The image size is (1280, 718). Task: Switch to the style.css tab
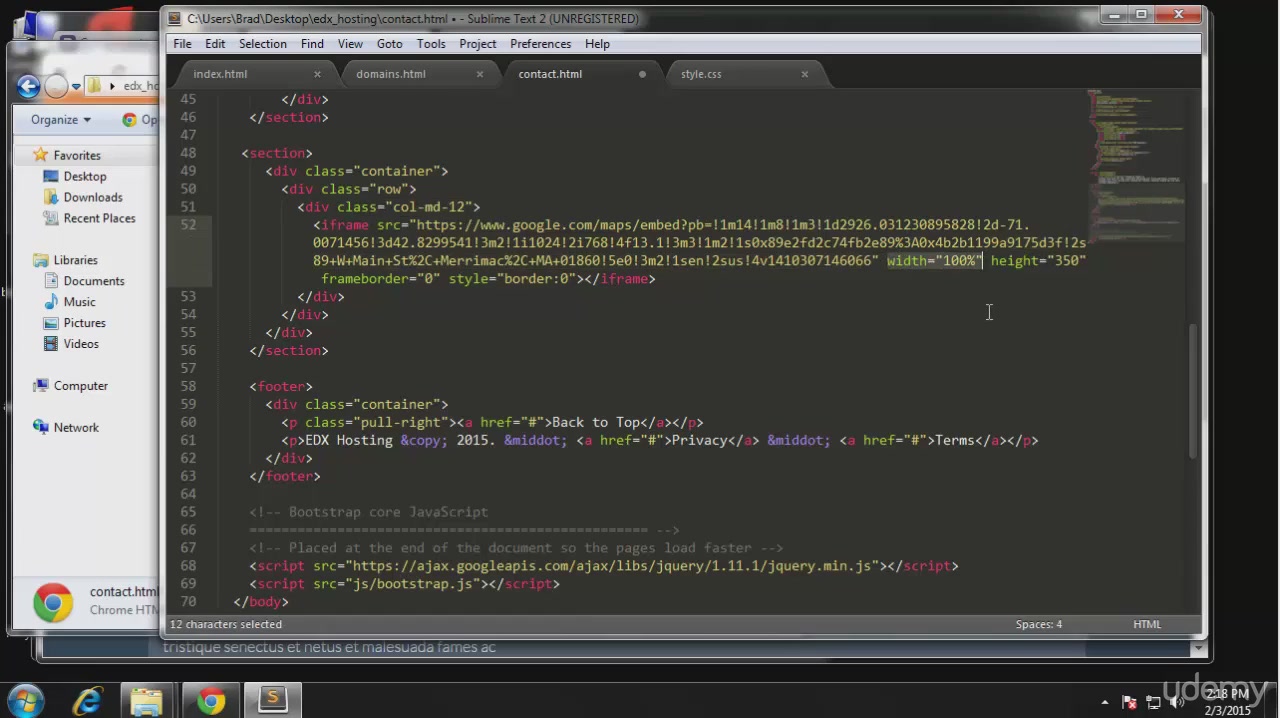(701, 74)
